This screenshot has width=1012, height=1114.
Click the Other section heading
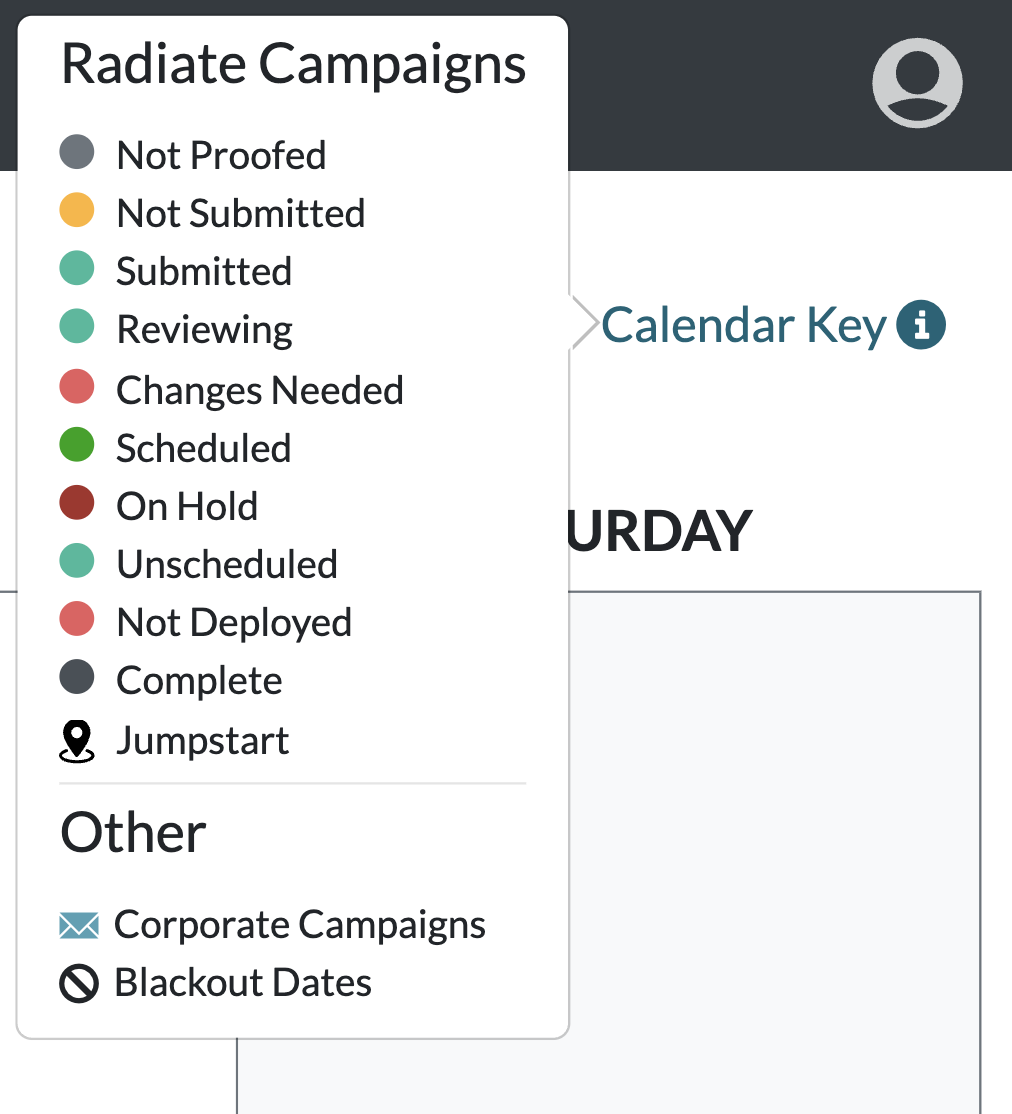pyautogui.click(x=133, y=832)
